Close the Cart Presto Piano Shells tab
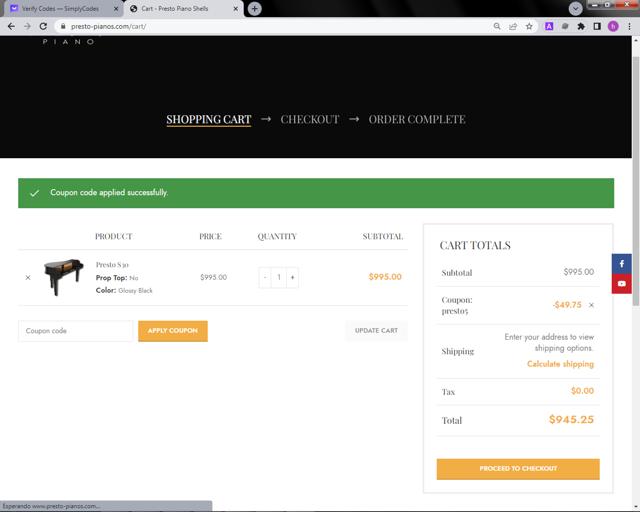The width and height of the screenshot is (640, 512). coord(236,9)
